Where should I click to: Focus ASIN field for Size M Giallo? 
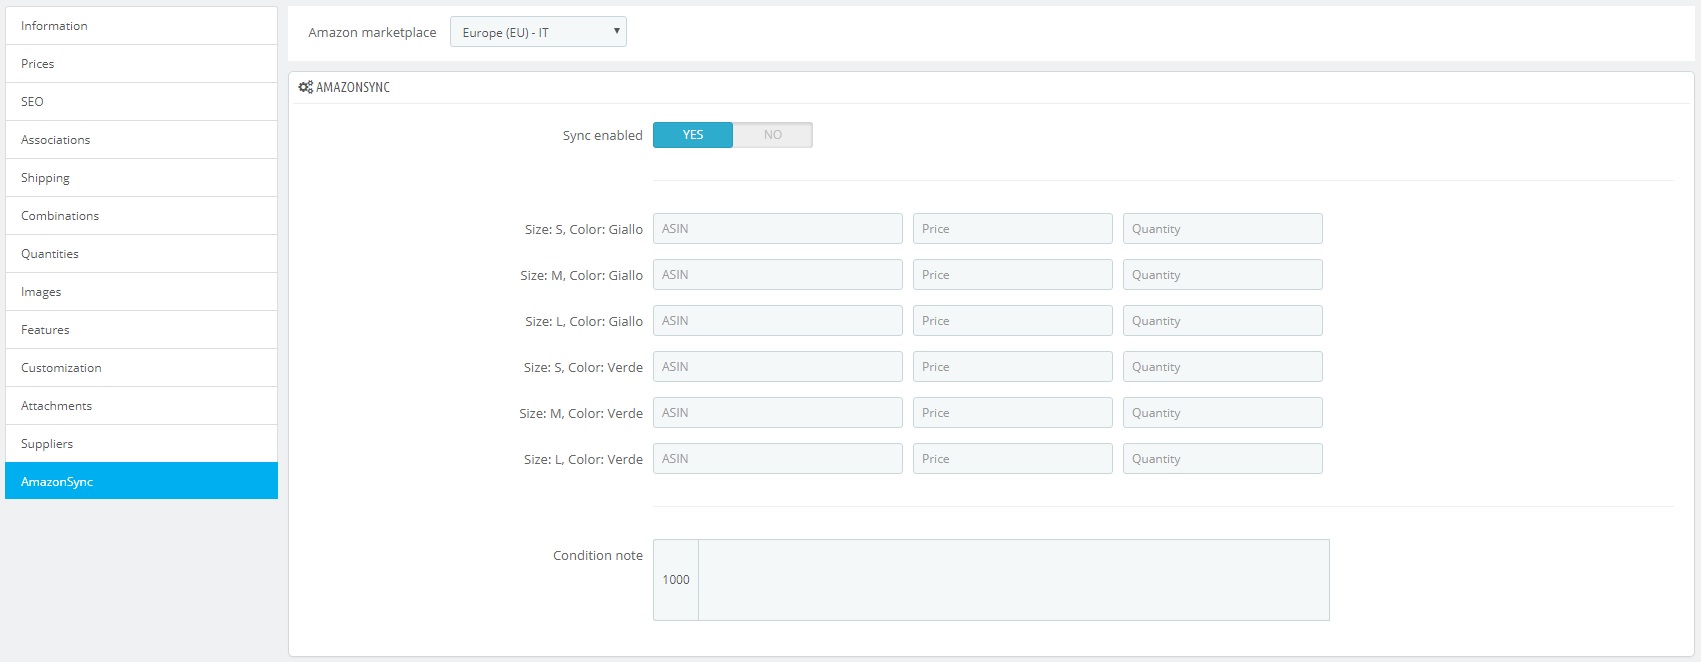click(778, 275)
